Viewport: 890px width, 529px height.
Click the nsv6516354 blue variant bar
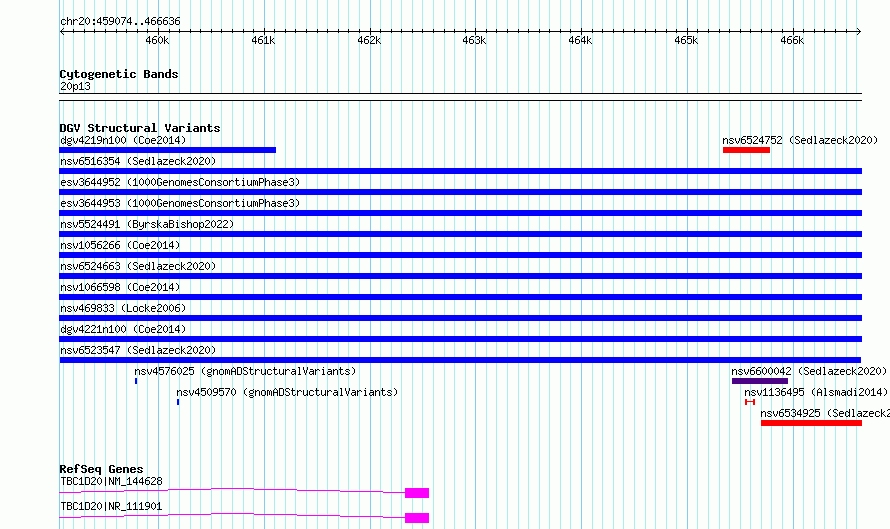point(460,171)
